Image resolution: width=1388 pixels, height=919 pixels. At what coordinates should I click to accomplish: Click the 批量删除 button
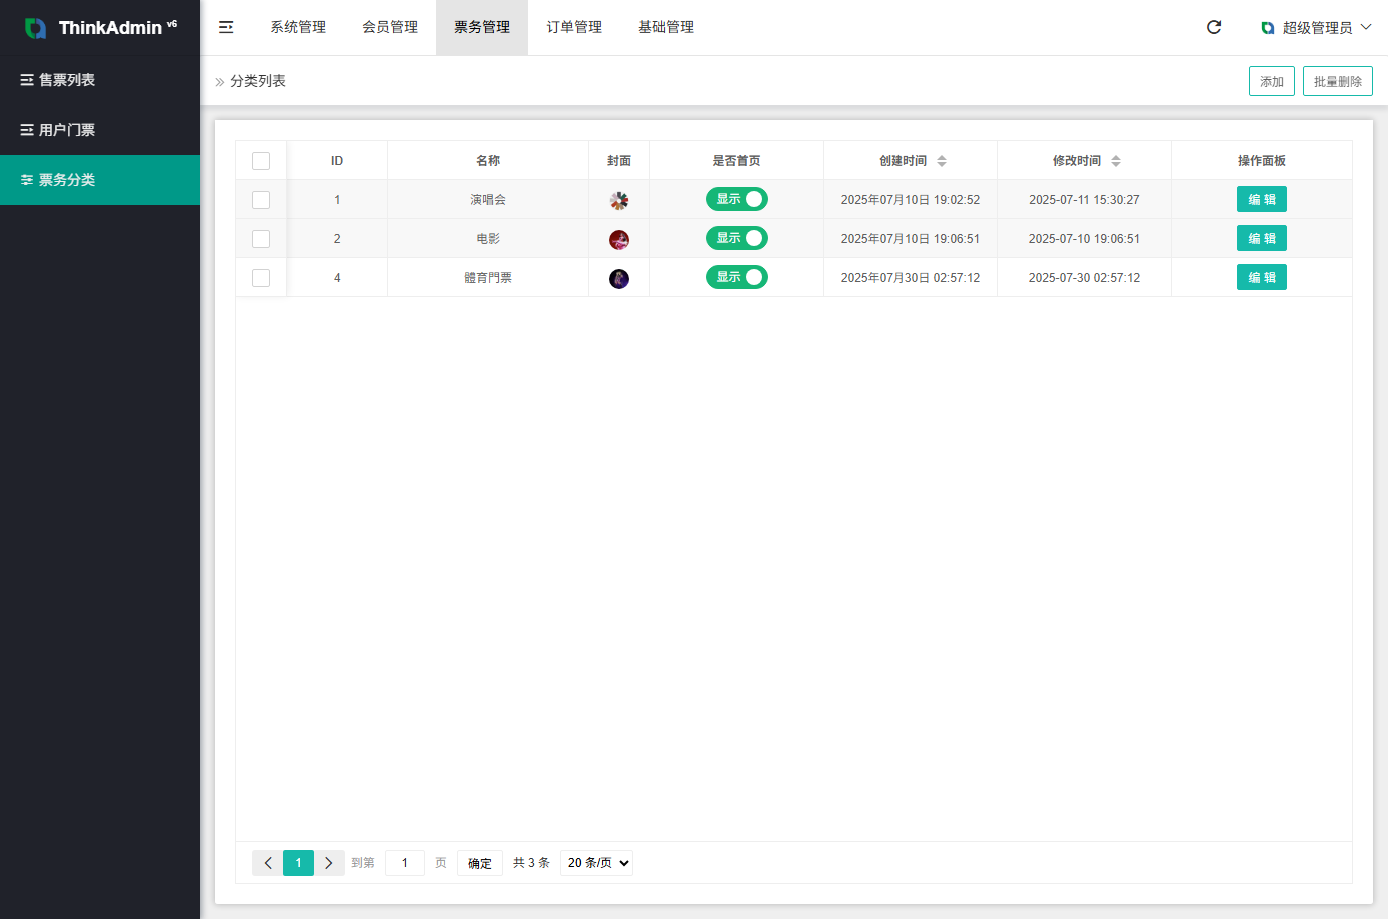(1338, 81)
